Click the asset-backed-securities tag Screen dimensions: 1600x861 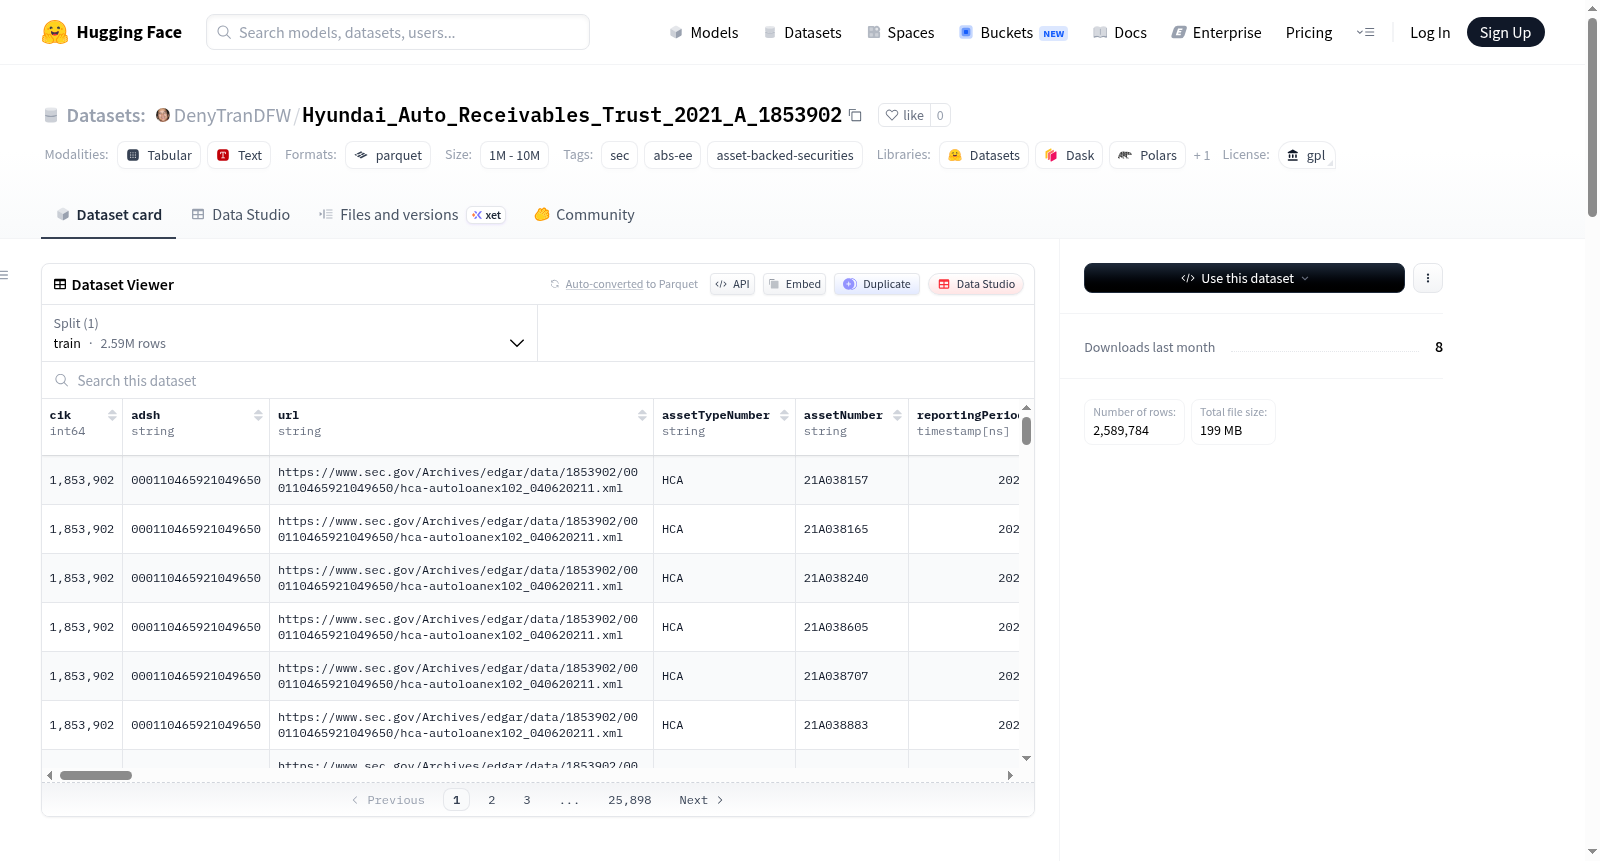tap(785, 155)
